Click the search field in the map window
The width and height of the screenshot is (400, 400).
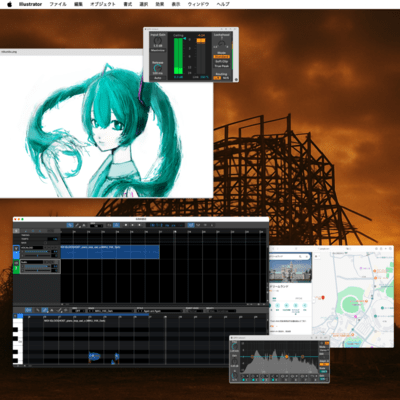[290, 256]
